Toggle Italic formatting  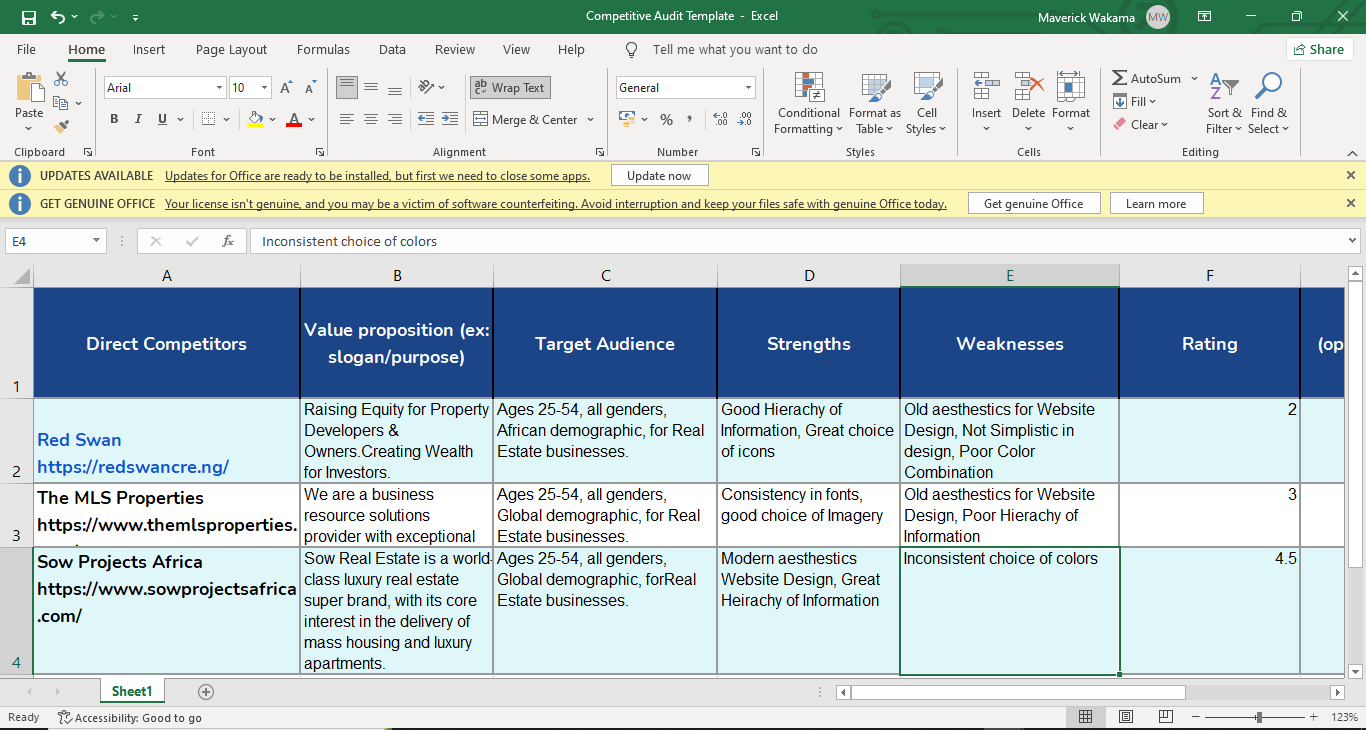click(x=139, y=120)
